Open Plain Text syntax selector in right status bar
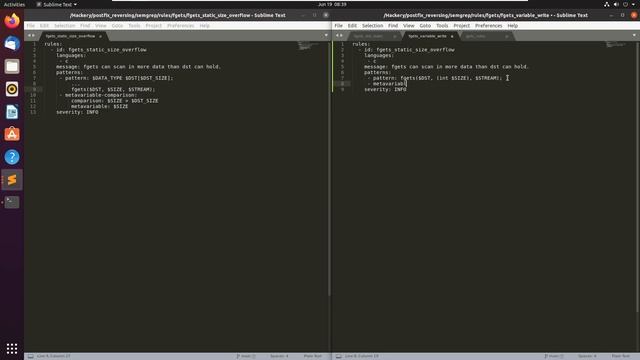Image resolution: width=640 pixels, height=360 pixels. 621,356
